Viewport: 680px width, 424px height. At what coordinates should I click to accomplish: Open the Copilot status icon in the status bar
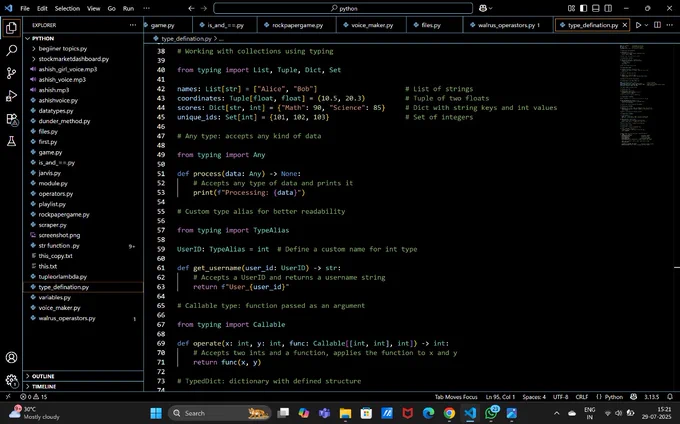point(634,397)
